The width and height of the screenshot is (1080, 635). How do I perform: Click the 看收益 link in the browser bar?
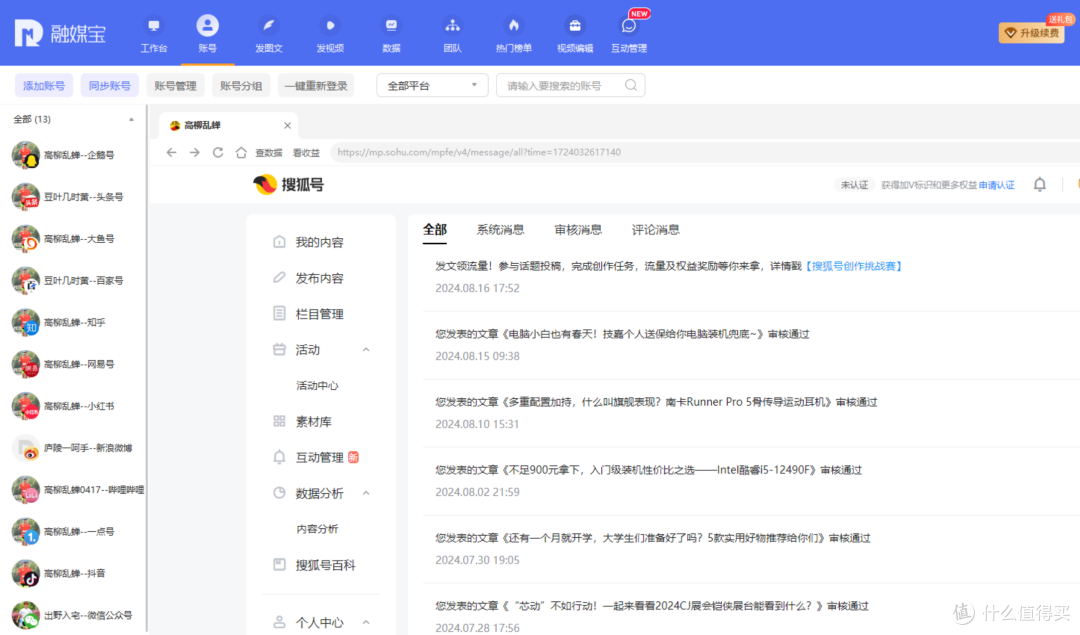[x=306, y=152]
